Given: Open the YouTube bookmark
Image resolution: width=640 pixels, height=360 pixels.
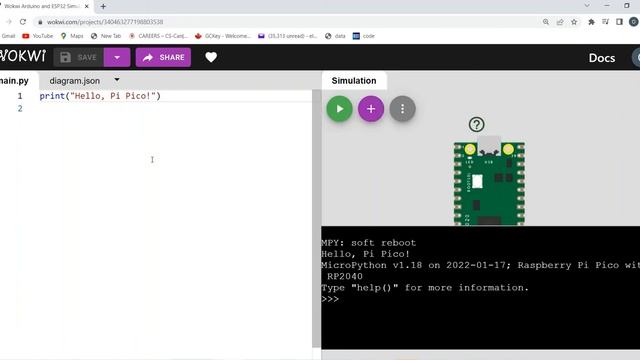Looking at the screenshot, I should tap(38, 36).
